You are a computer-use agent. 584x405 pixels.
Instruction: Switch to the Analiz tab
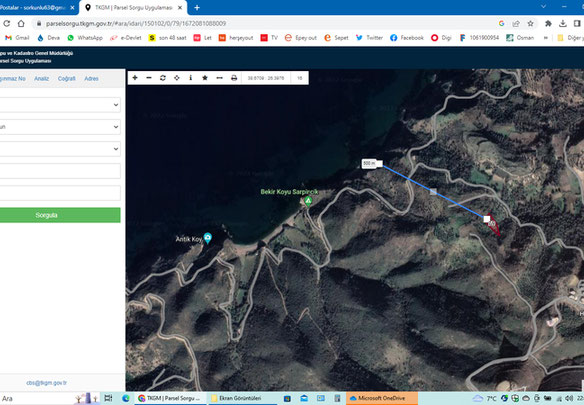(x=41, y=79)
